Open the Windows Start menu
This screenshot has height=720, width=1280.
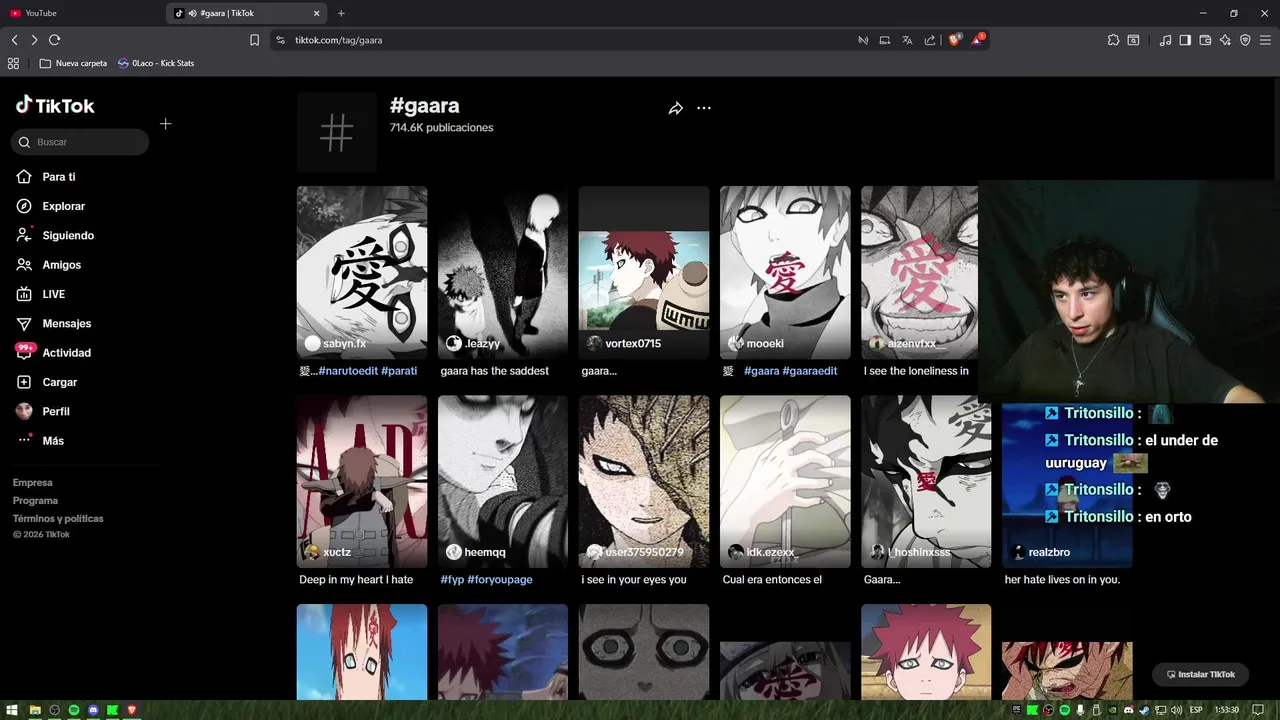[x=14, y=710]
